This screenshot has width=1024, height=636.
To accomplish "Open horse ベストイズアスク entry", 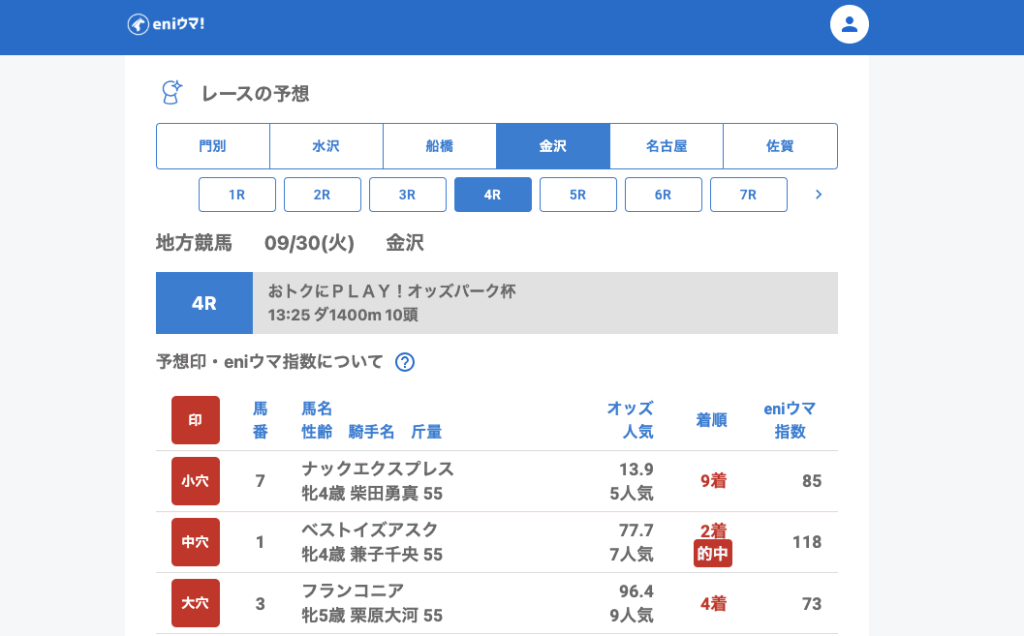I will tap(369, 530).
